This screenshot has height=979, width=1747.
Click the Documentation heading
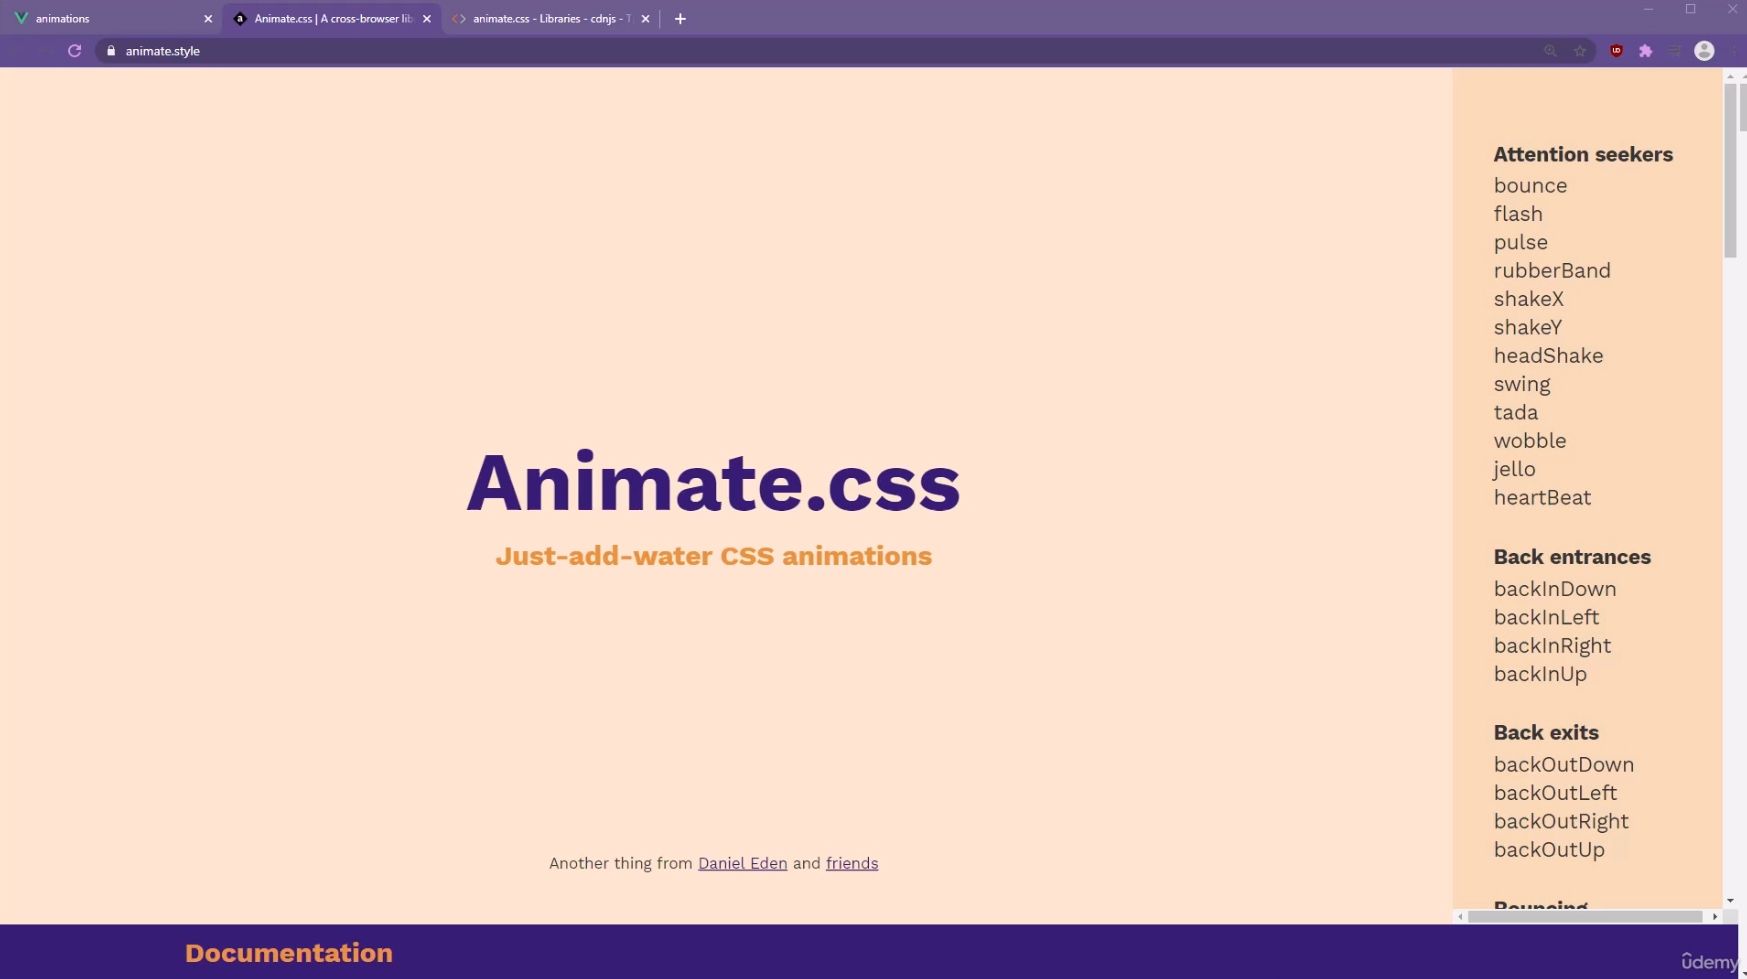[289, 953]
